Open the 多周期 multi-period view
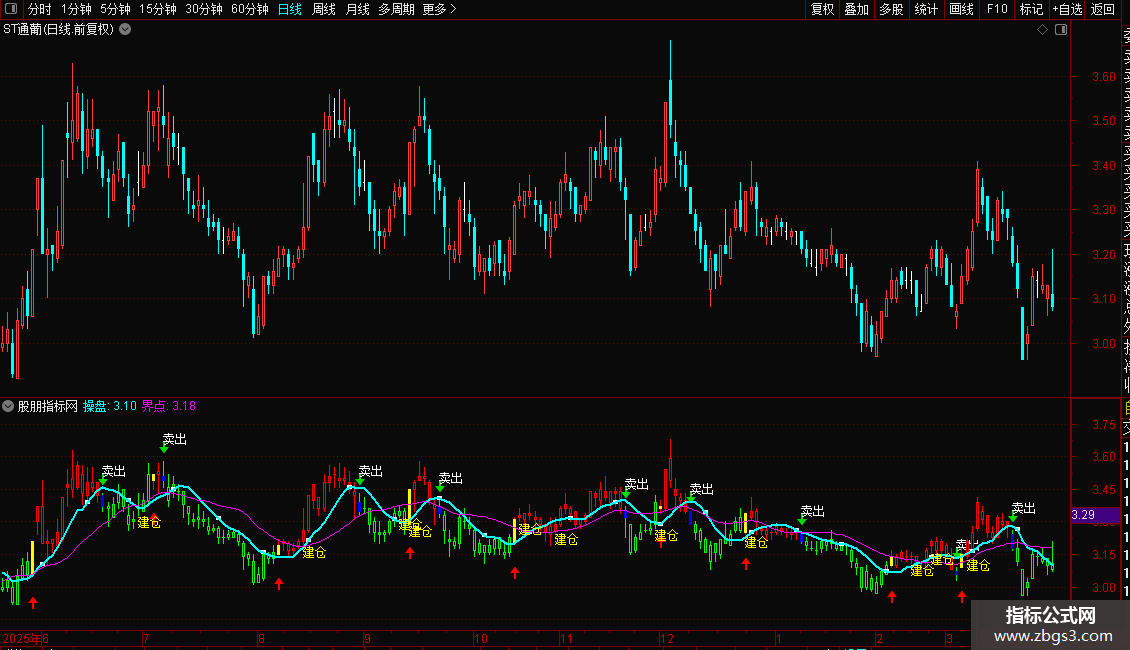The image size is (1130, 650). click(396, 9)
